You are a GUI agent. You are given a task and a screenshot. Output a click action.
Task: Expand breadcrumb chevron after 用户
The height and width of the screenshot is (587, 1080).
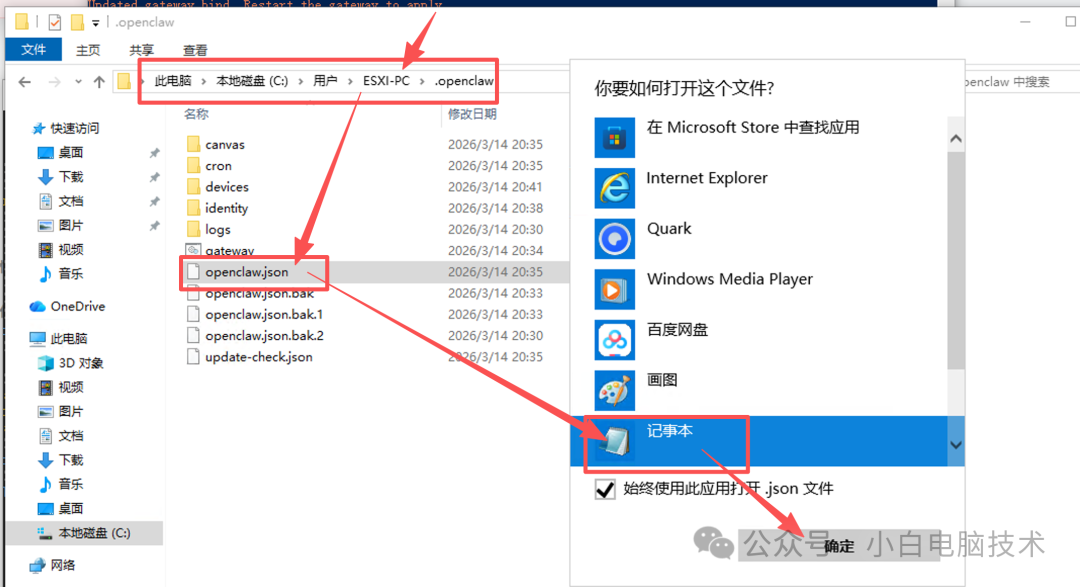tap(350, 81)
